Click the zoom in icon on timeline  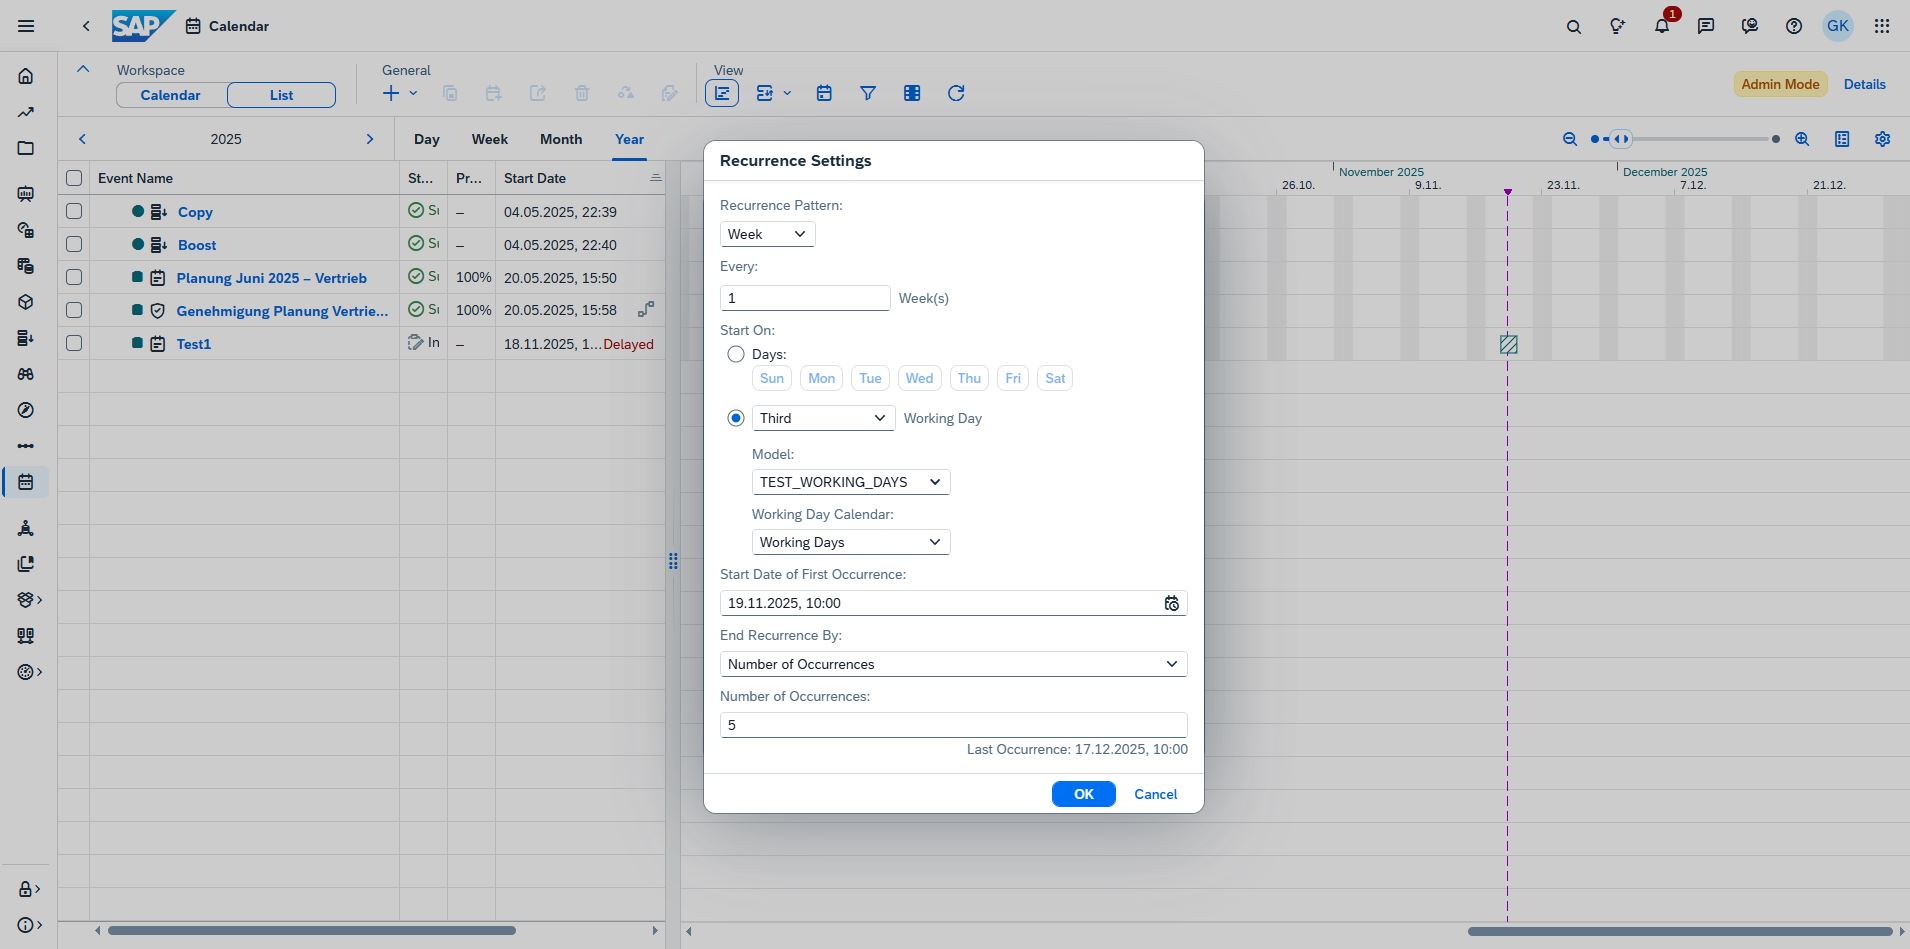(1801, 139)
